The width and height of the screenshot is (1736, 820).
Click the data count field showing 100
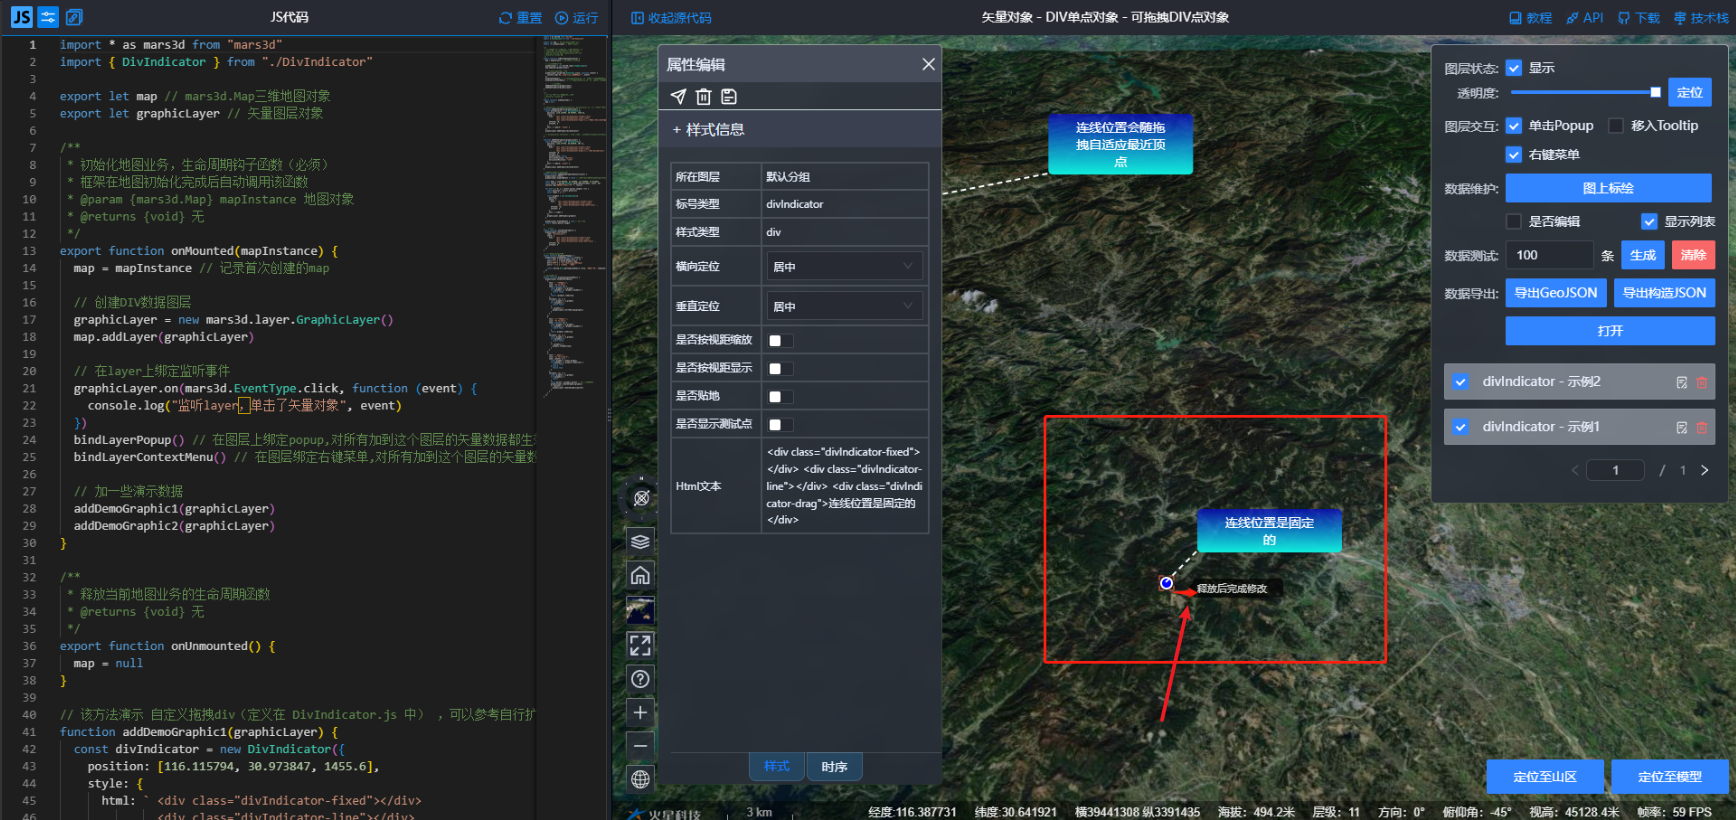(x=1550, y=255)
